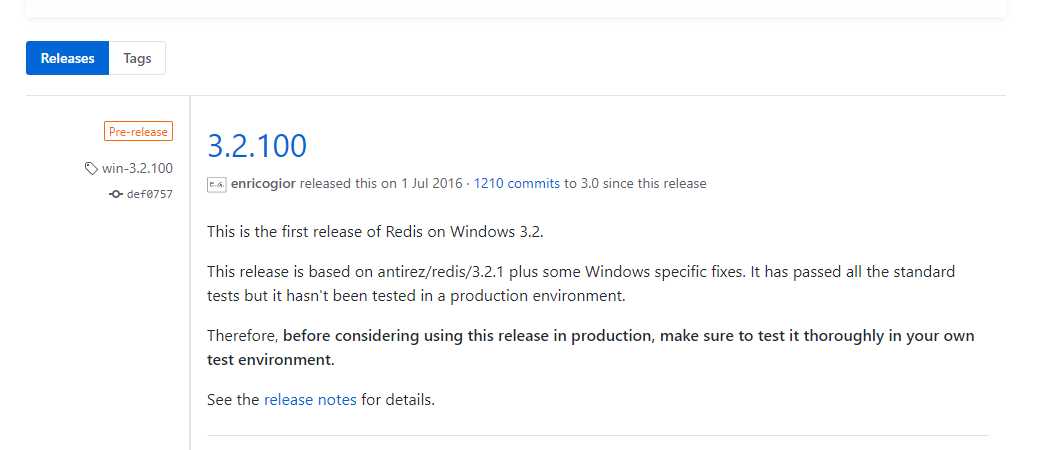The width and height of the screenshot is (1045, 450).
Task: View the 1210 commits comparison
Action: 516,184
